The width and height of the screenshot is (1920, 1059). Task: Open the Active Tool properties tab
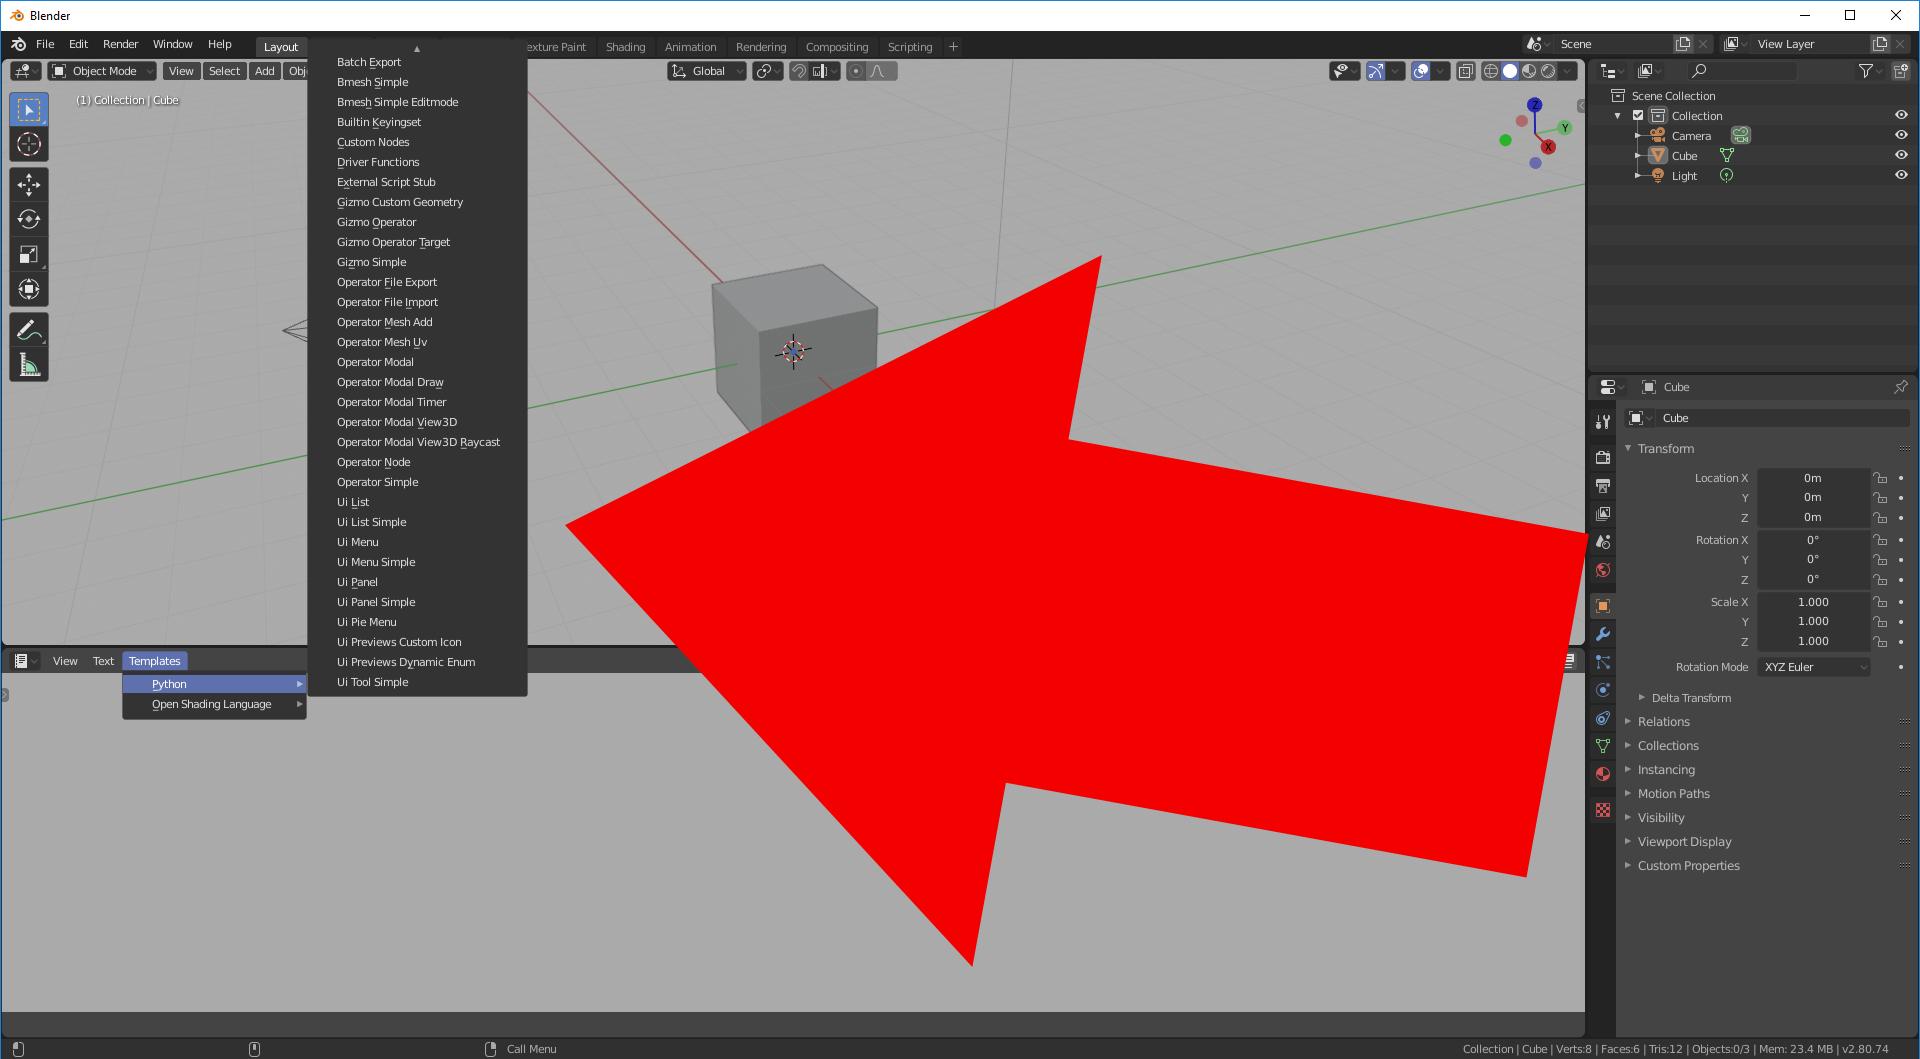[1603, 422]
